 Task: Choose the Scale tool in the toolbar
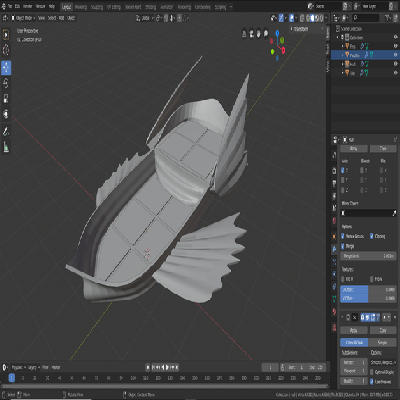pos(6,99)
